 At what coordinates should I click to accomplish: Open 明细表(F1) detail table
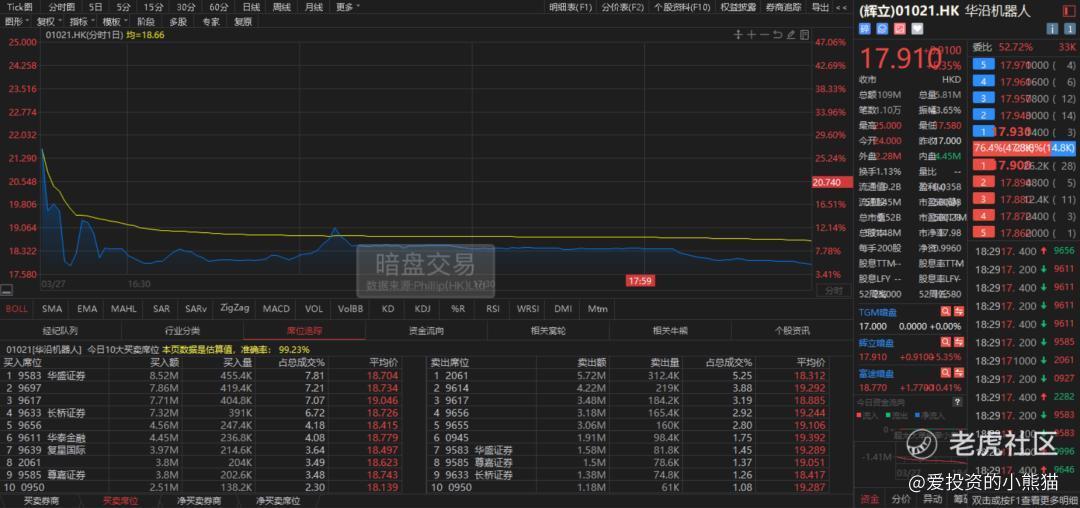pyautogui.click(x=570, y=7)
